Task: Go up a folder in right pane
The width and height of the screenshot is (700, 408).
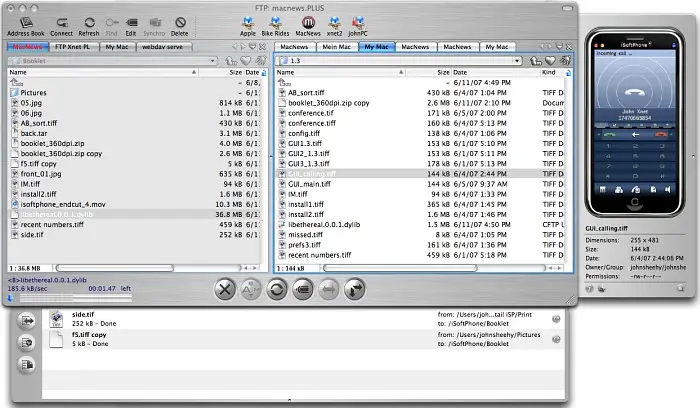Action: pyautogui.click(x=536, y=61)
